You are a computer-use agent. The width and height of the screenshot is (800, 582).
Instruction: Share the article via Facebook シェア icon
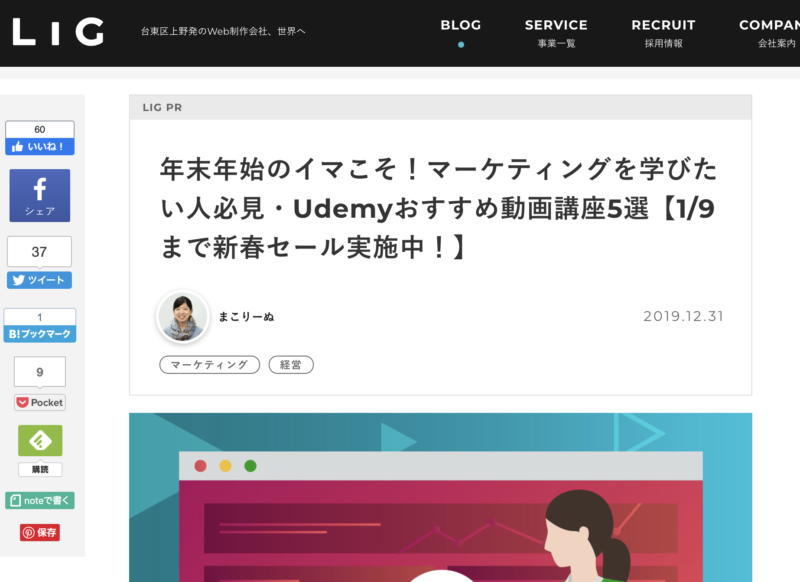[40, 195]
